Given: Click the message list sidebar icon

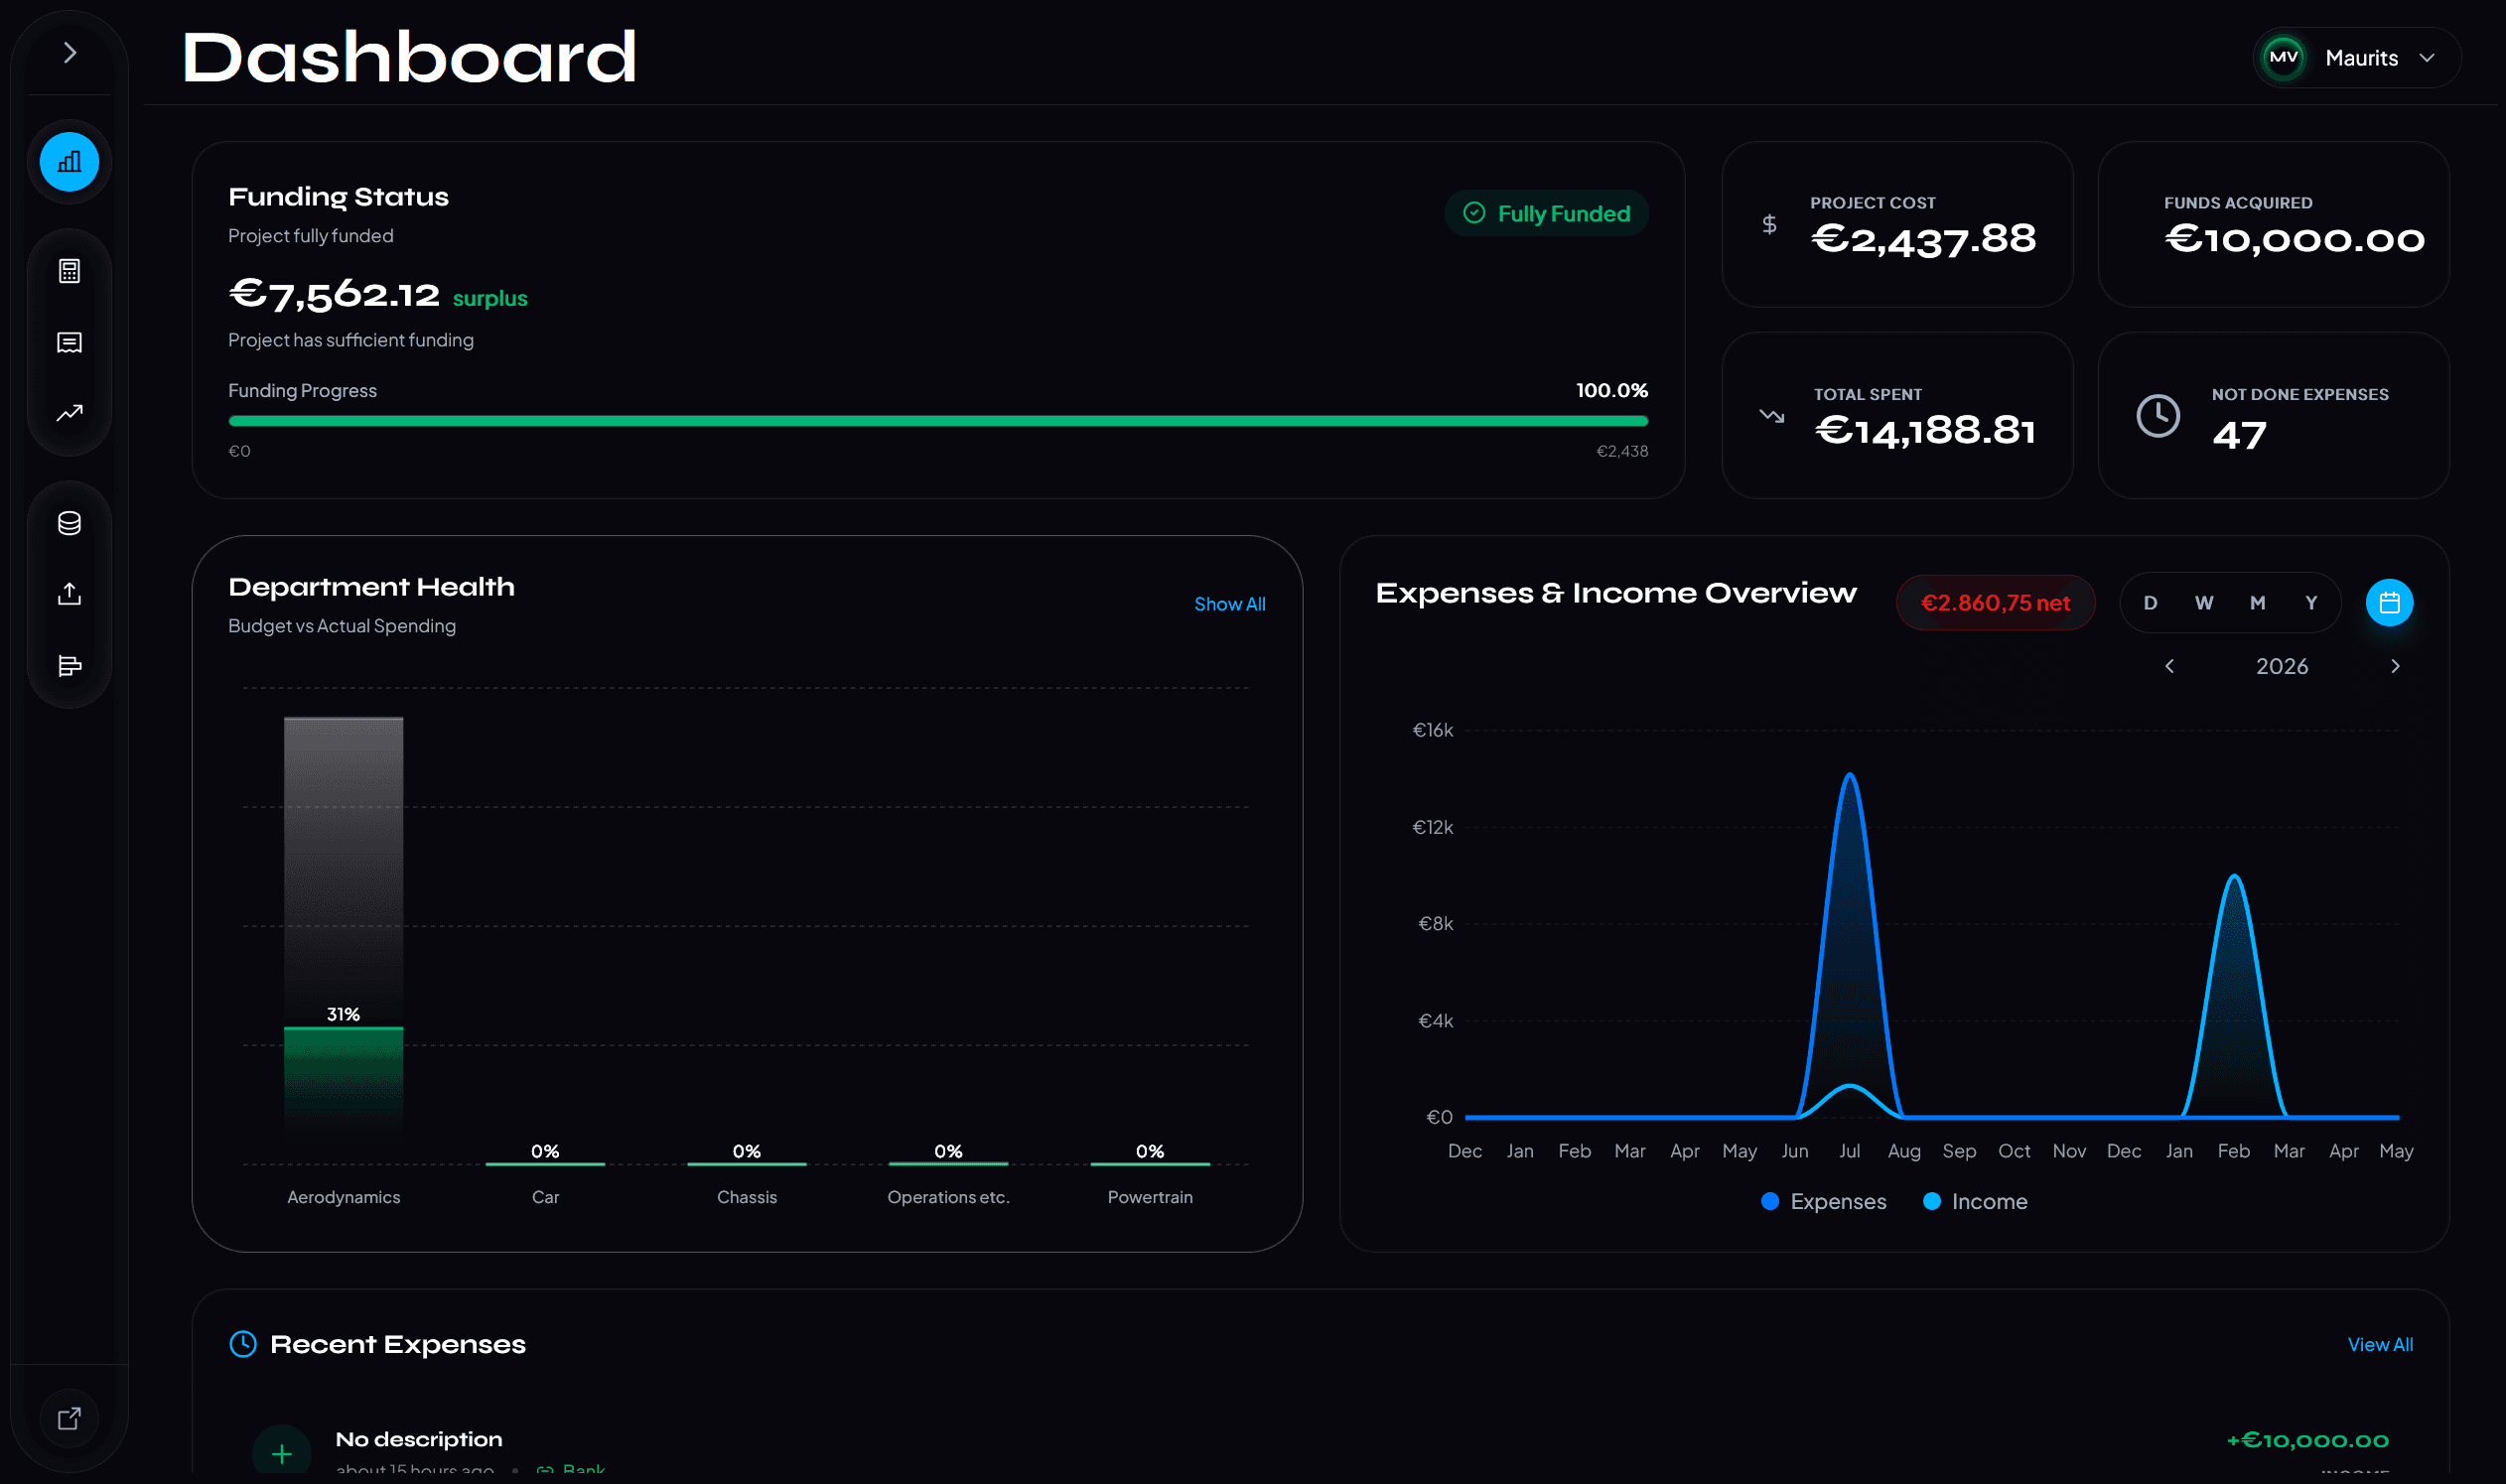Looking at the screenshot, I should tap(69, 343).
